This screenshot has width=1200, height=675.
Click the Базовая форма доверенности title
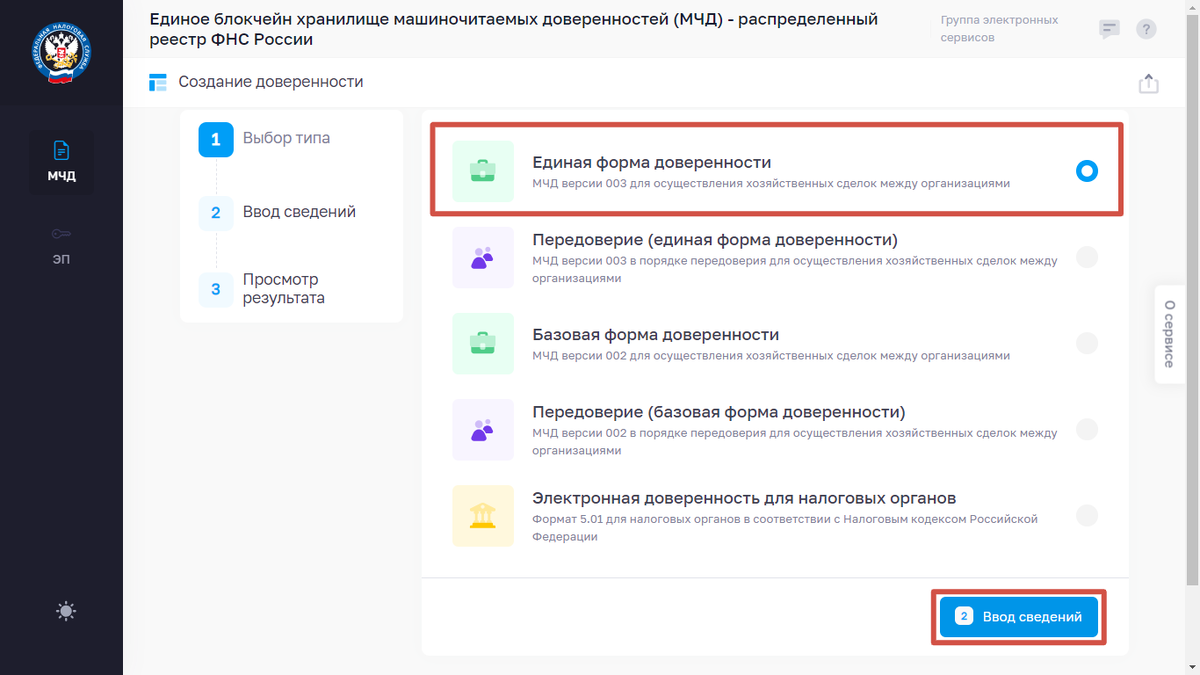click(x=655, y=334)
